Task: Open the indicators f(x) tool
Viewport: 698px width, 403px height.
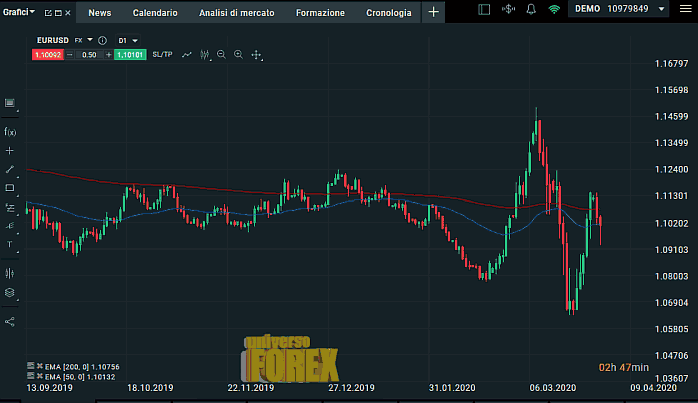Action: click(x=10, y=131)
